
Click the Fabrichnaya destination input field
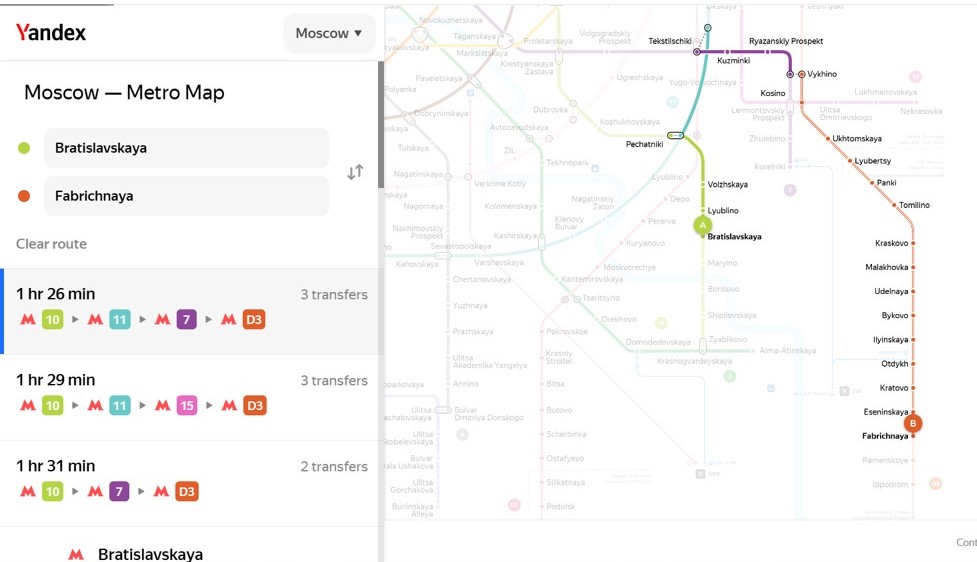[x=186, y=196]
